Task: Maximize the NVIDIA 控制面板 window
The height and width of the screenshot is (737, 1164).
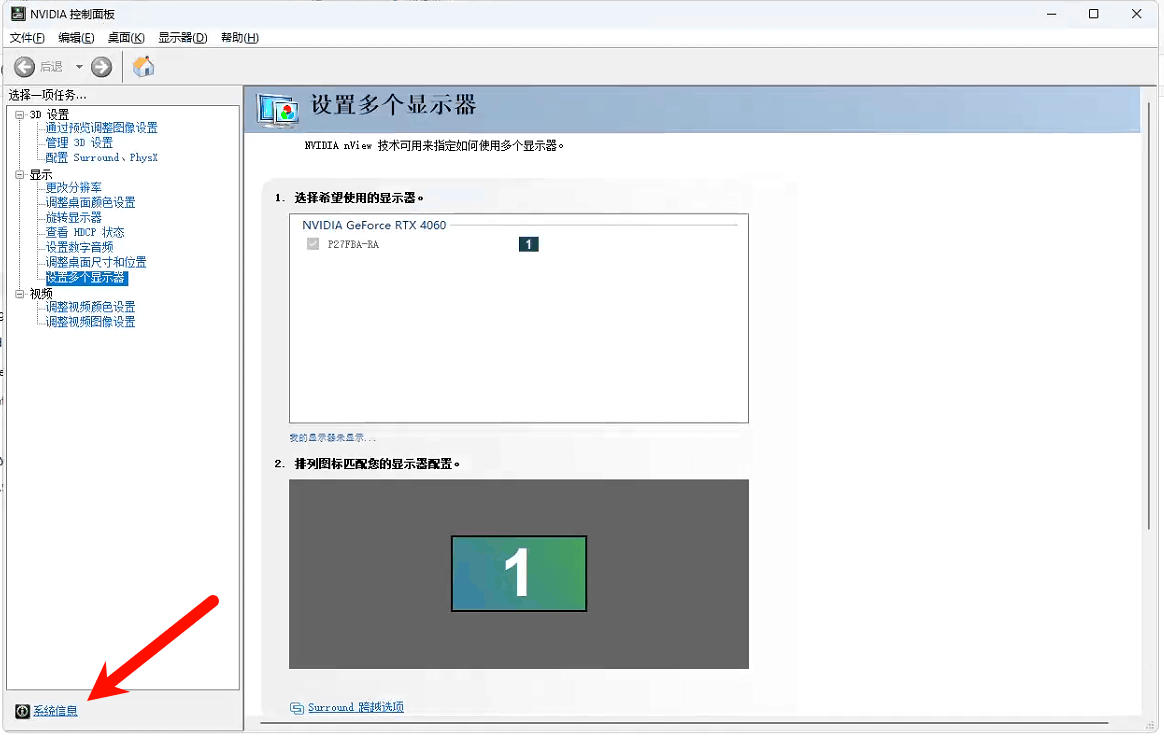Action: [x=1093, y=14]
